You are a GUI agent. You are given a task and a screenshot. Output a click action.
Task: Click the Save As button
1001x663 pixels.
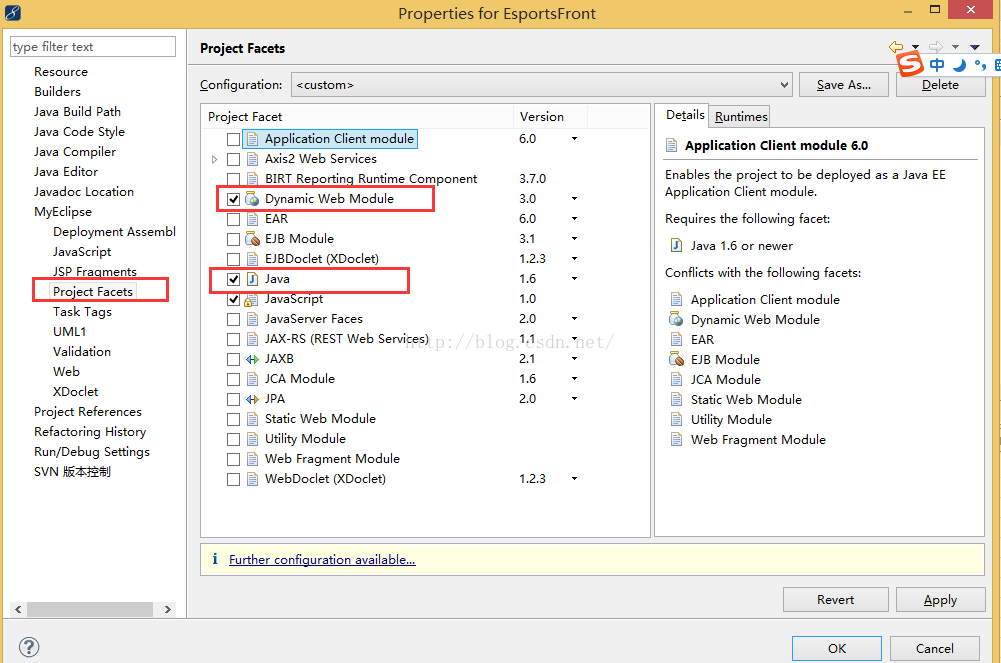click(x=843, y=85)
